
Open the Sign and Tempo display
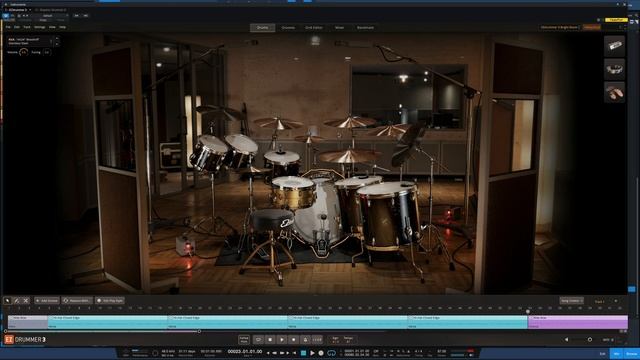tap(342, 339)
